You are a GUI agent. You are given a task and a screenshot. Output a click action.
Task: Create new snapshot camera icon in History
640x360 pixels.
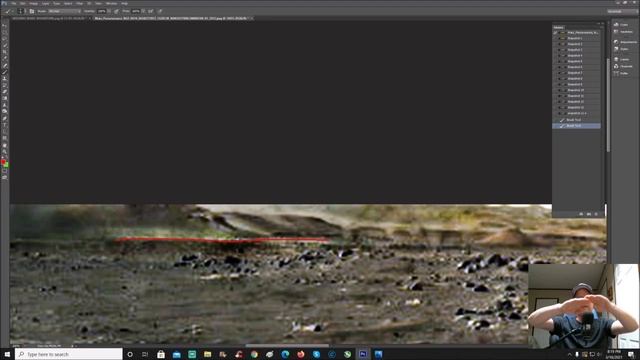pos(589,214)
